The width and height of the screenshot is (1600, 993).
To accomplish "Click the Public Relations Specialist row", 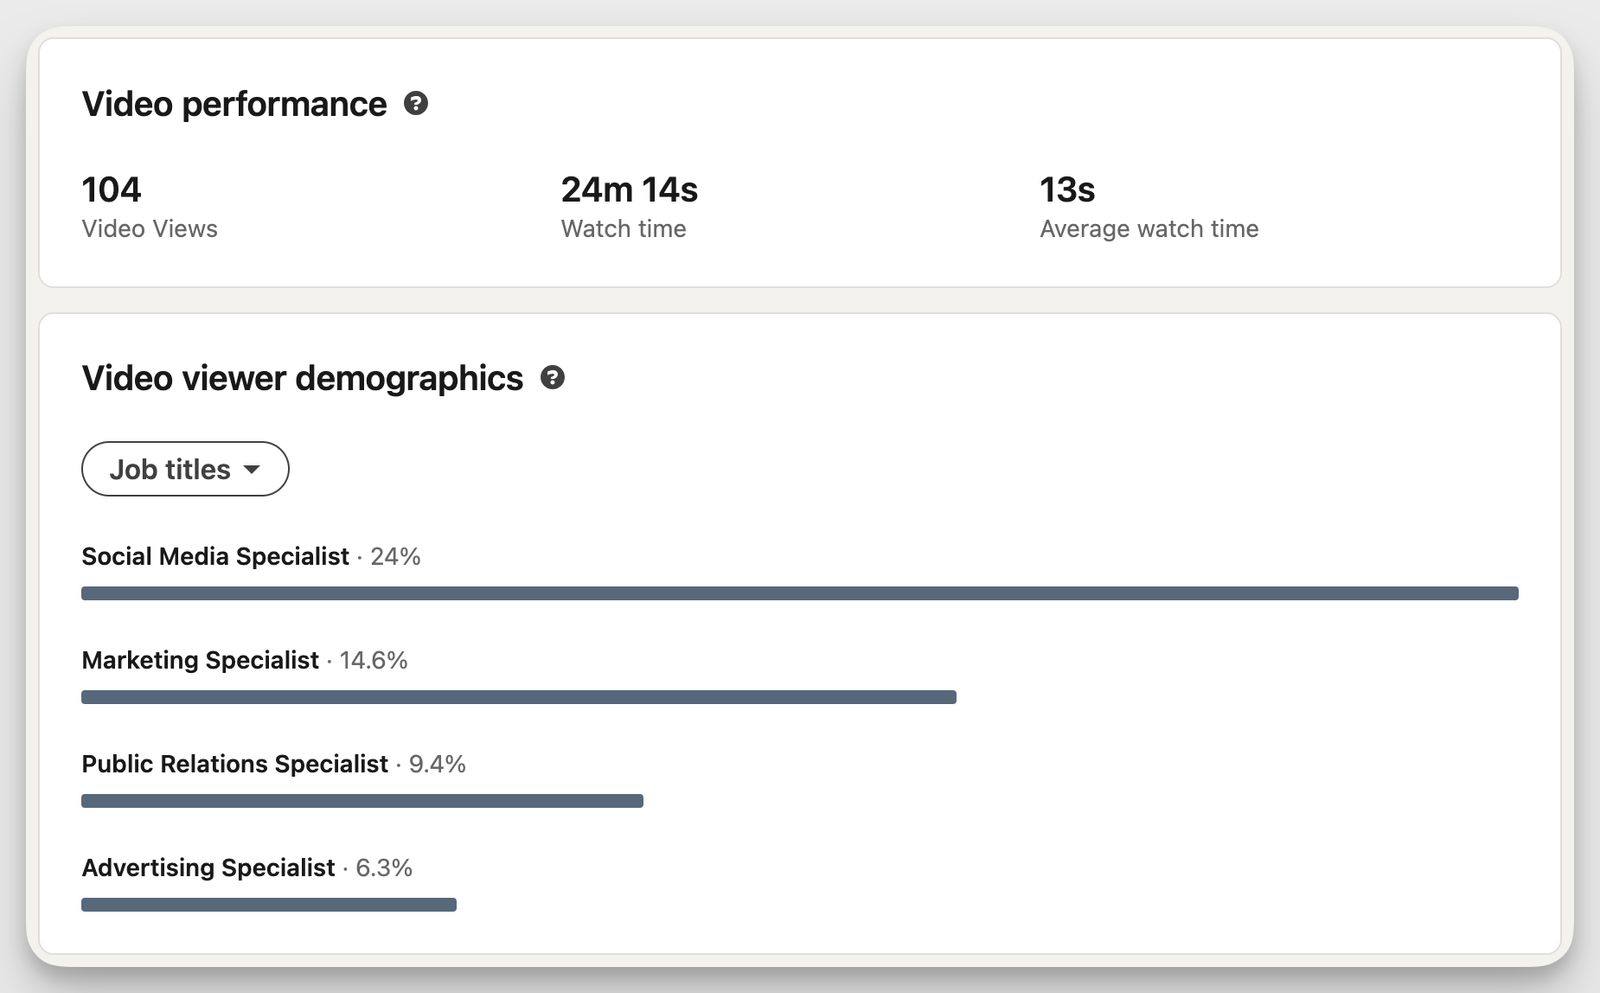I will pyautogui.click(x=234, y=764).
